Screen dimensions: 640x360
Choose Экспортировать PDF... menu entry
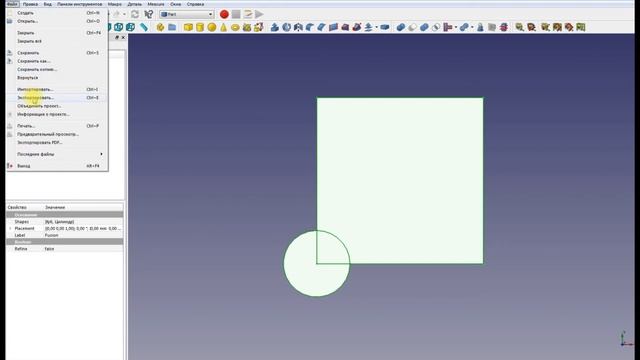click(x=57, y=142)
